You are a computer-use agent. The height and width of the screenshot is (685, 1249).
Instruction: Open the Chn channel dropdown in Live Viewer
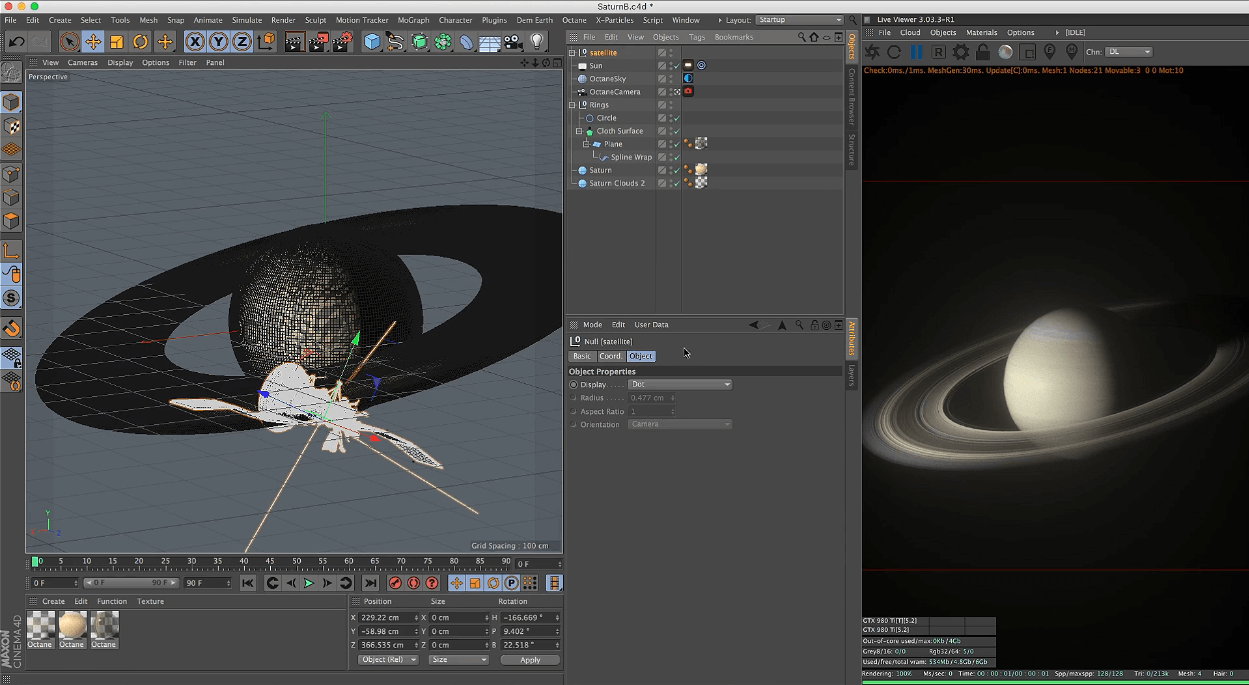1128,52
